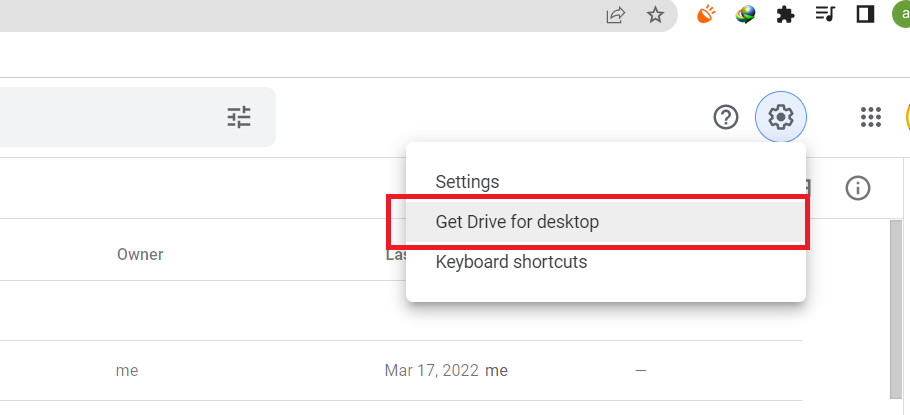This screenshot has height=415, width=910.
Task: Click the orange extension icon in toolbar
Action: coord(706,15)
